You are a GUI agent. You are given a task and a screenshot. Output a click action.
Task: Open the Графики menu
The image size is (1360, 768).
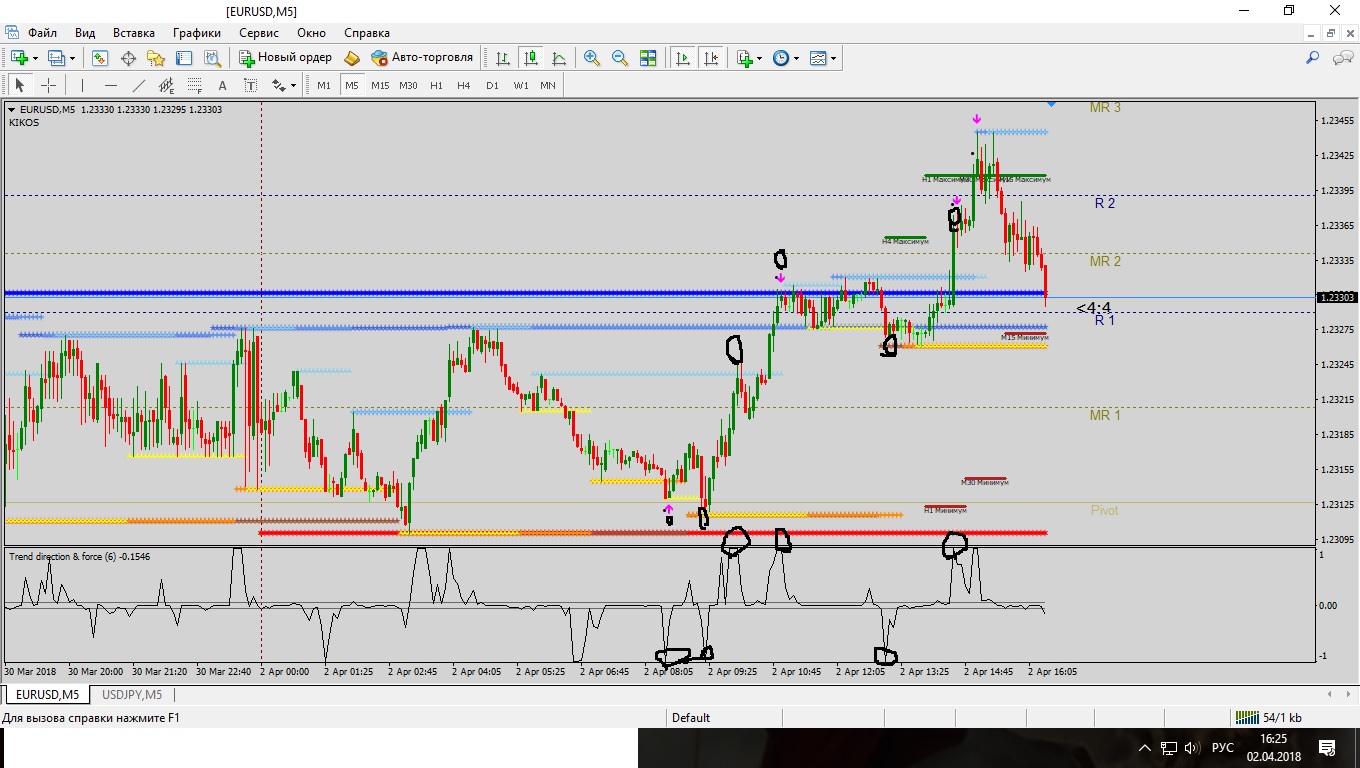[x=196, y=33]
